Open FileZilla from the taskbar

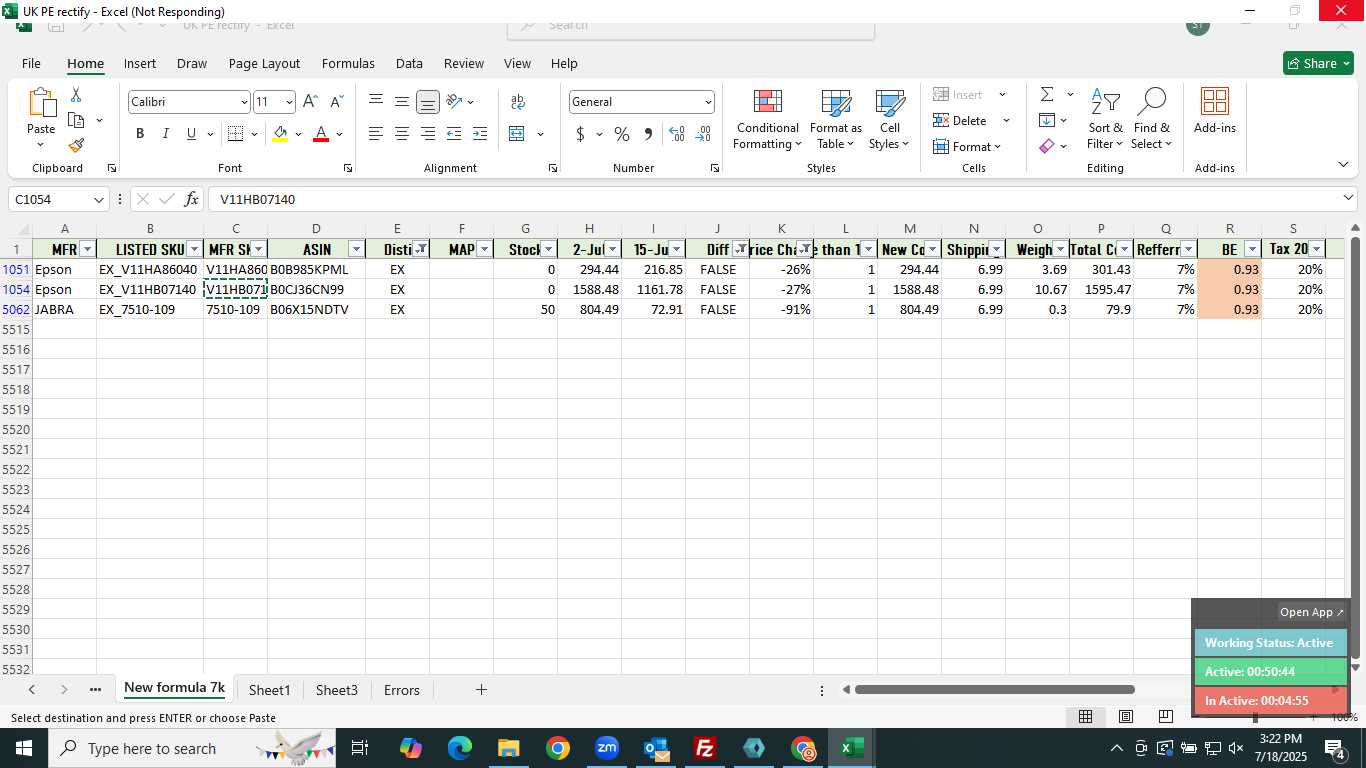[x=705, y=748]
